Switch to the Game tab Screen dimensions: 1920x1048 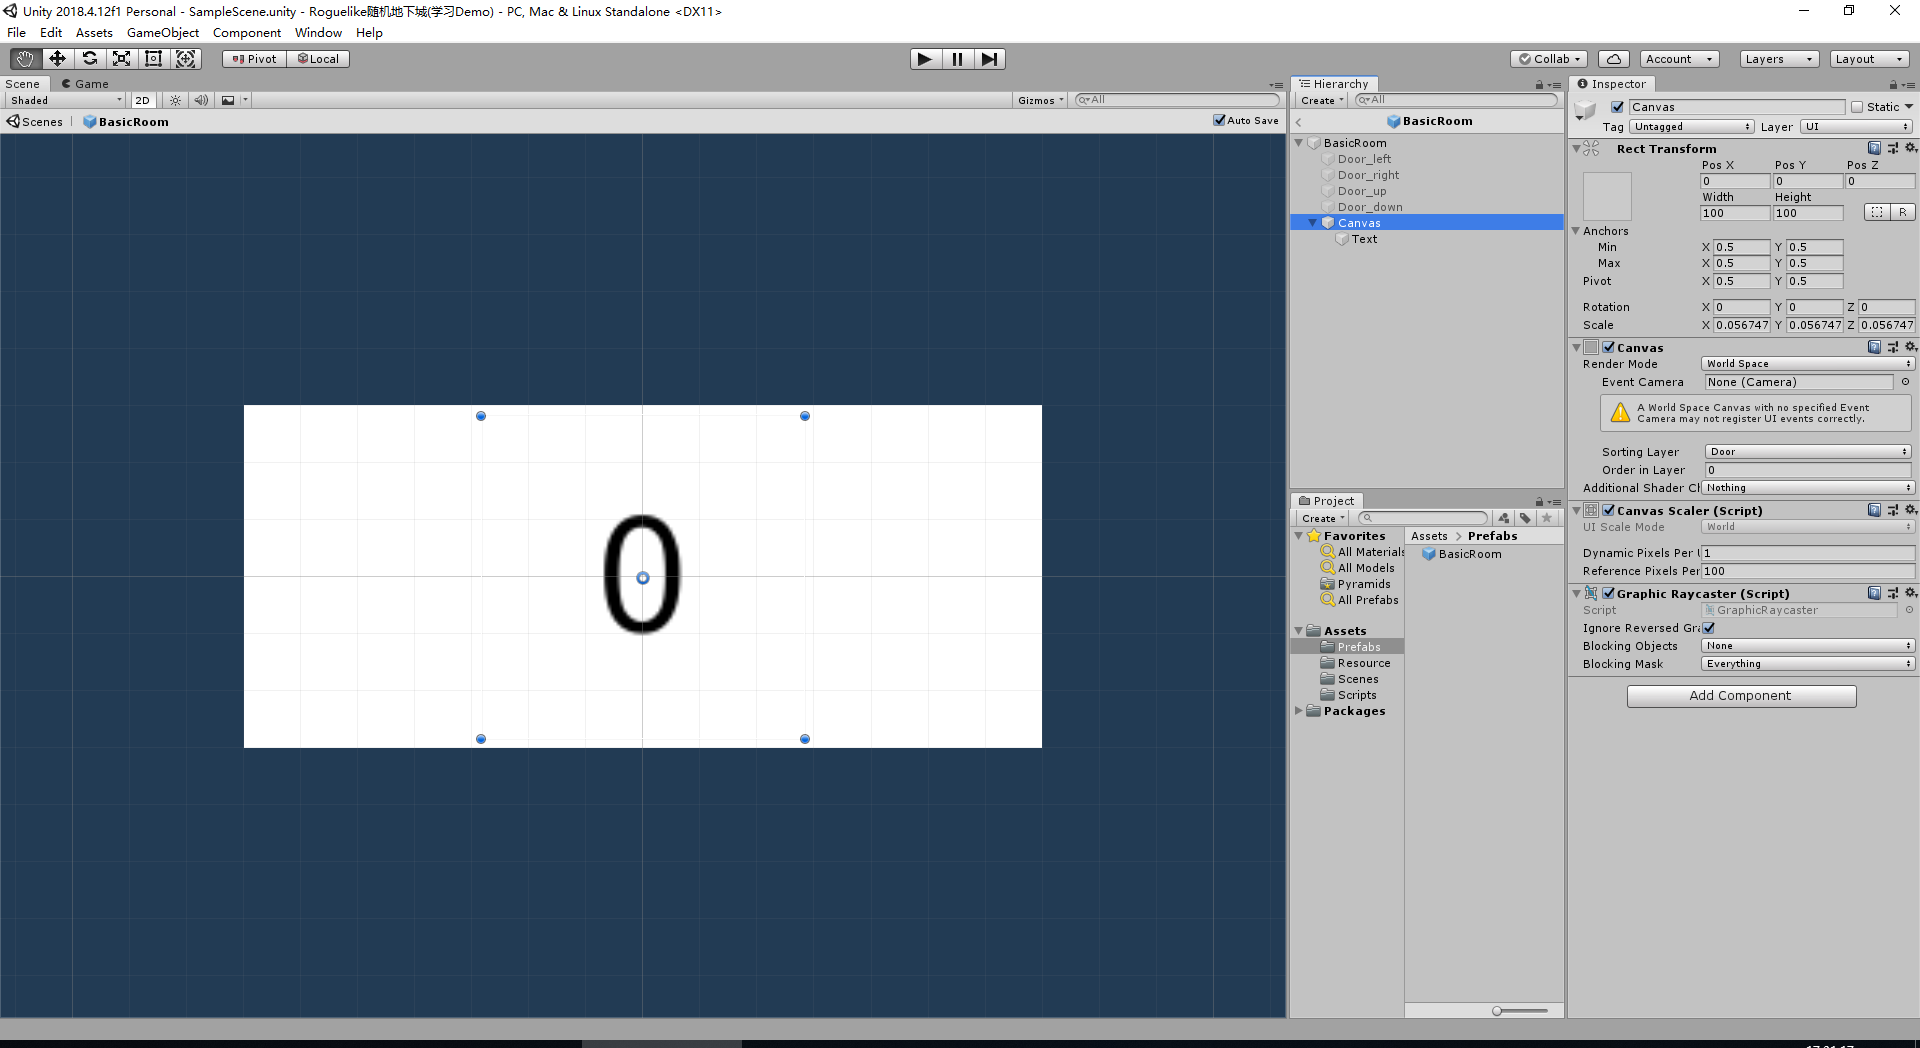click(x=86, y=84)
